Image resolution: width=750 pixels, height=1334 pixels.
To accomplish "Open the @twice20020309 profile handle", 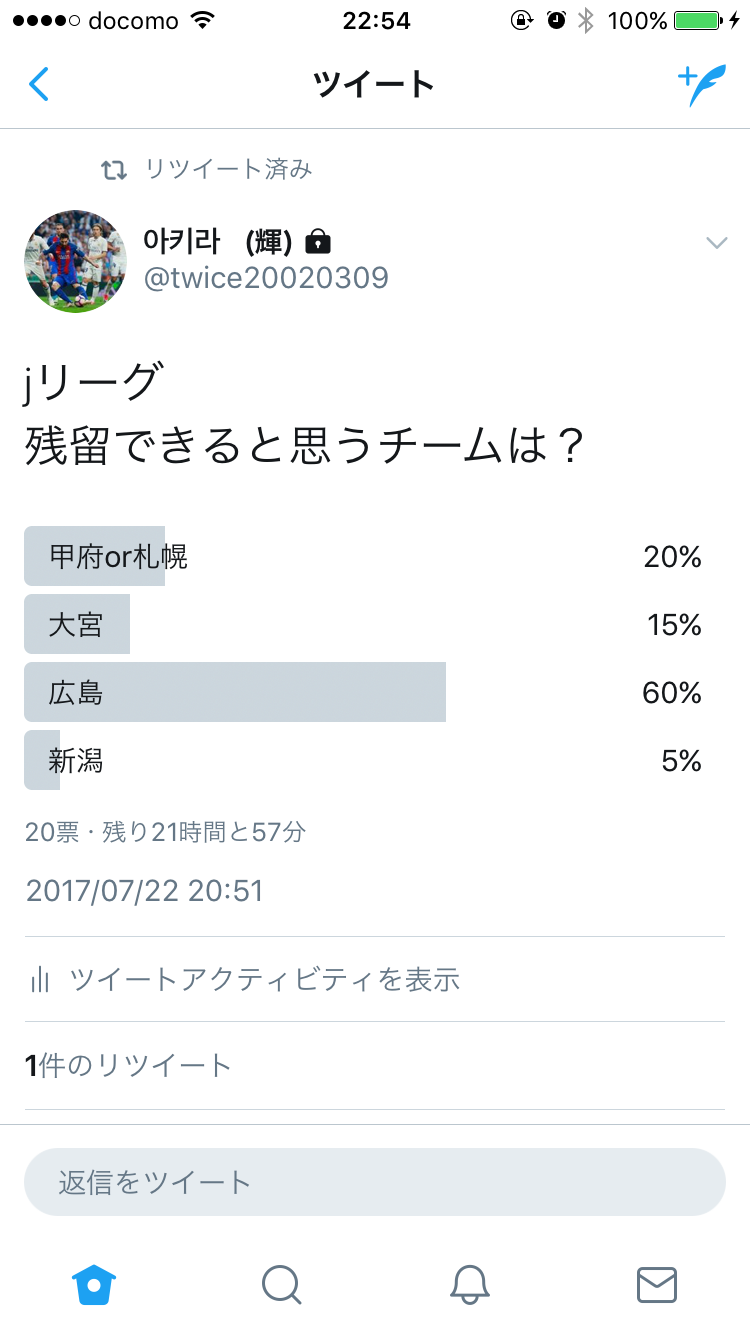I will coord(266,278).
